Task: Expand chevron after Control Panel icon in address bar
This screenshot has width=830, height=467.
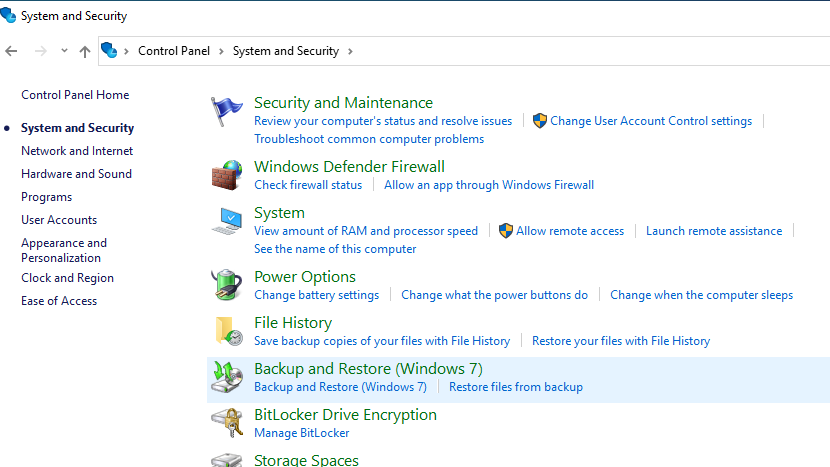Action: [x=126, y=51]
